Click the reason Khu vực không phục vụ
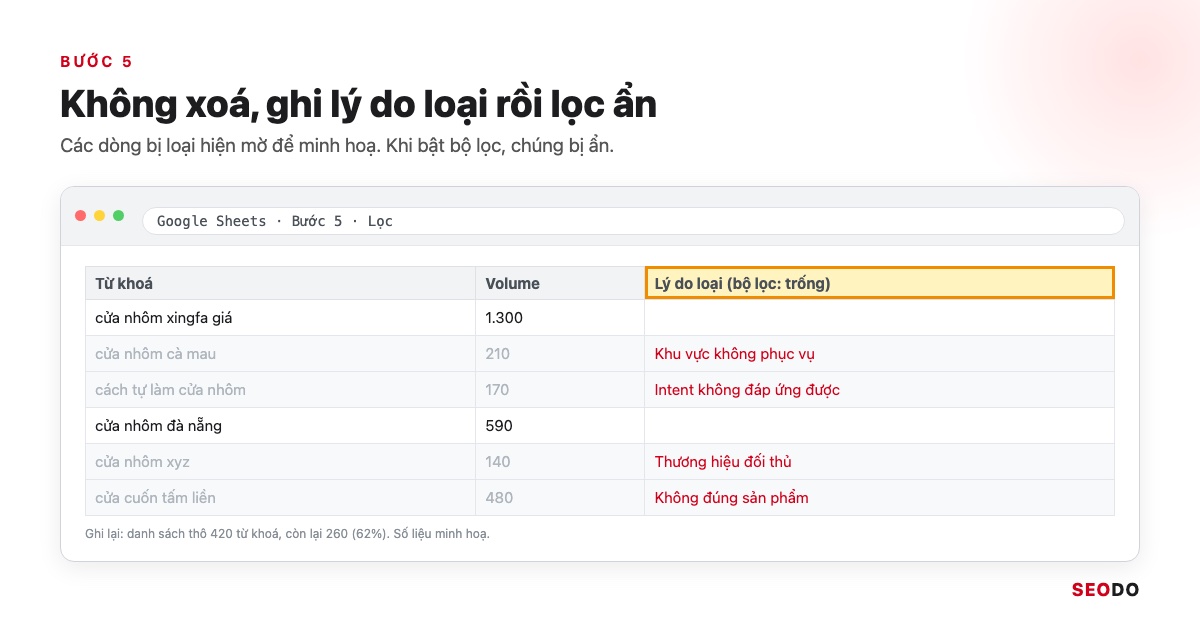Image resolution: width=1200 pixels, height=622 pixels. [x=879, y=354]
